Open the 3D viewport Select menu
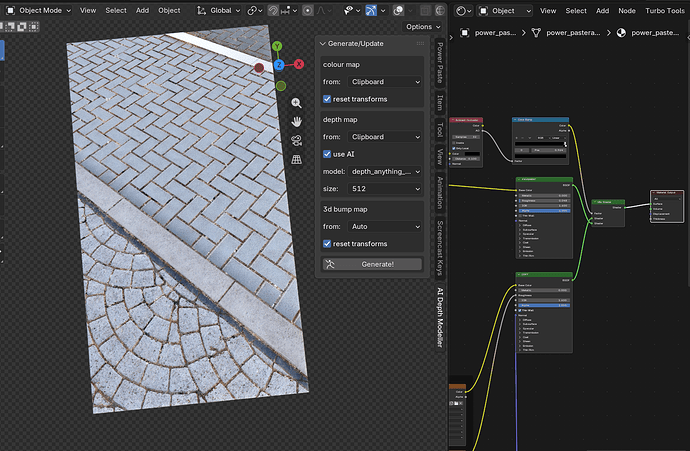The height and width of the screenshot is (451, 690). coord(116,10)
